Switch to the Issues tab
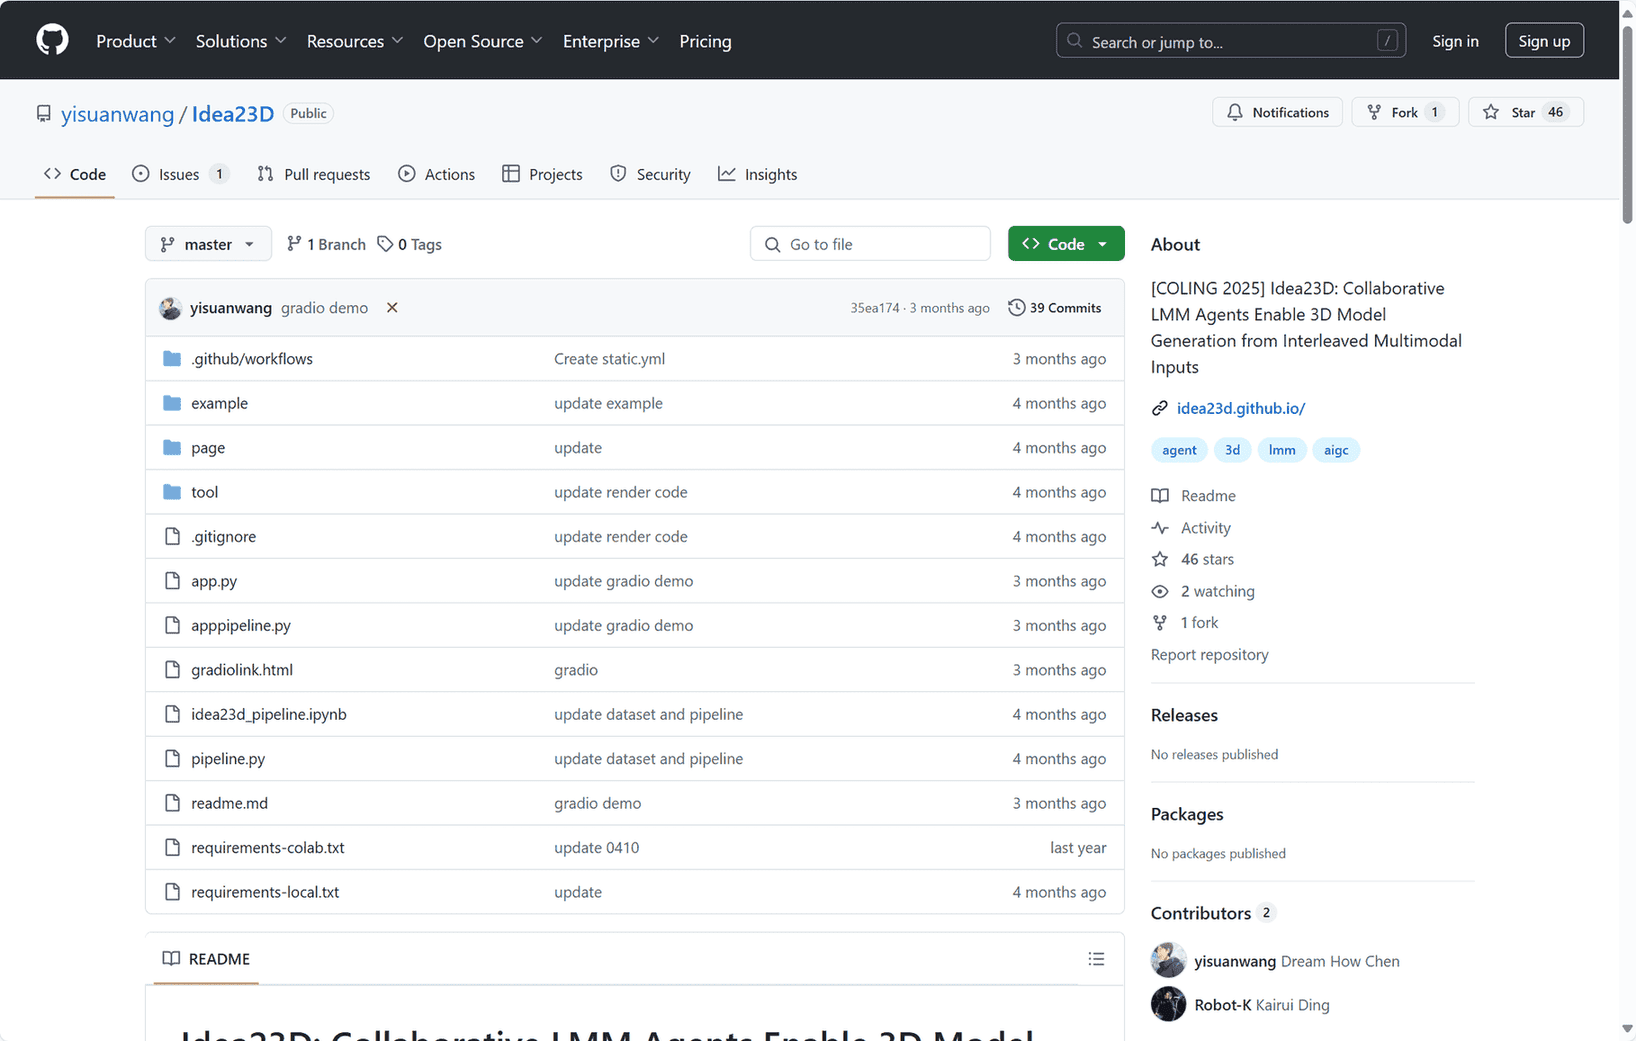This screenshot has height=1041, width=1636. coord(180,174)
